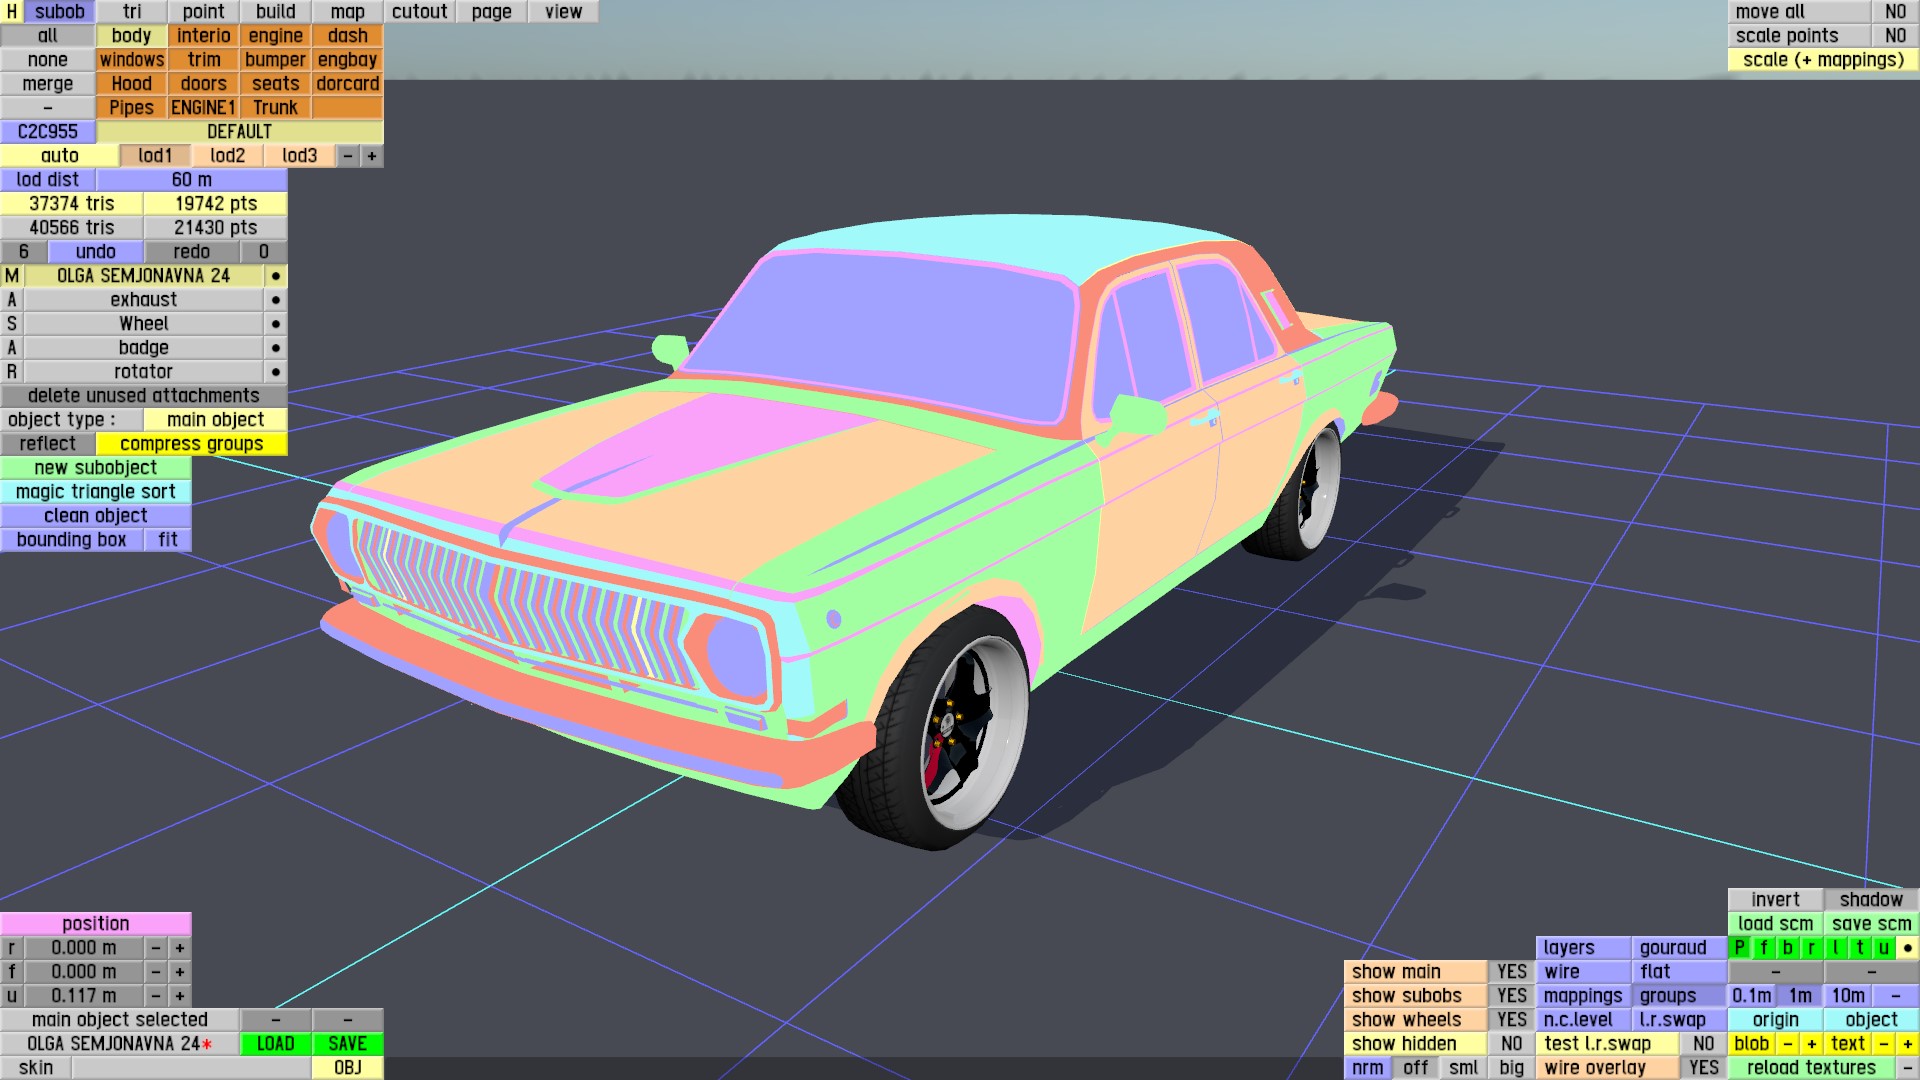Click the green f (front) view button
1920x1080 pixels.
[1763, 948]
